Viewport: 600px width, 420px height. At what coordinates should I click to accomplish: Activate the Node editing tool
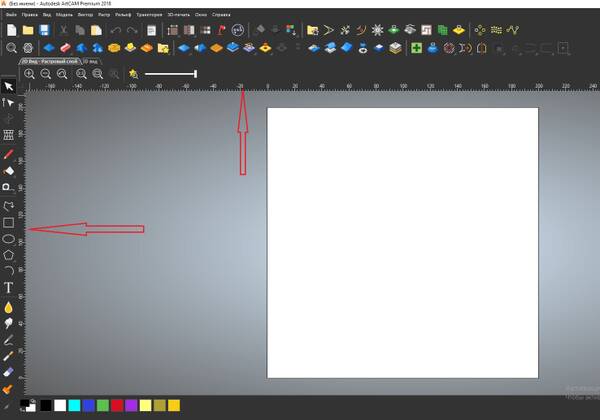point(8,103)
